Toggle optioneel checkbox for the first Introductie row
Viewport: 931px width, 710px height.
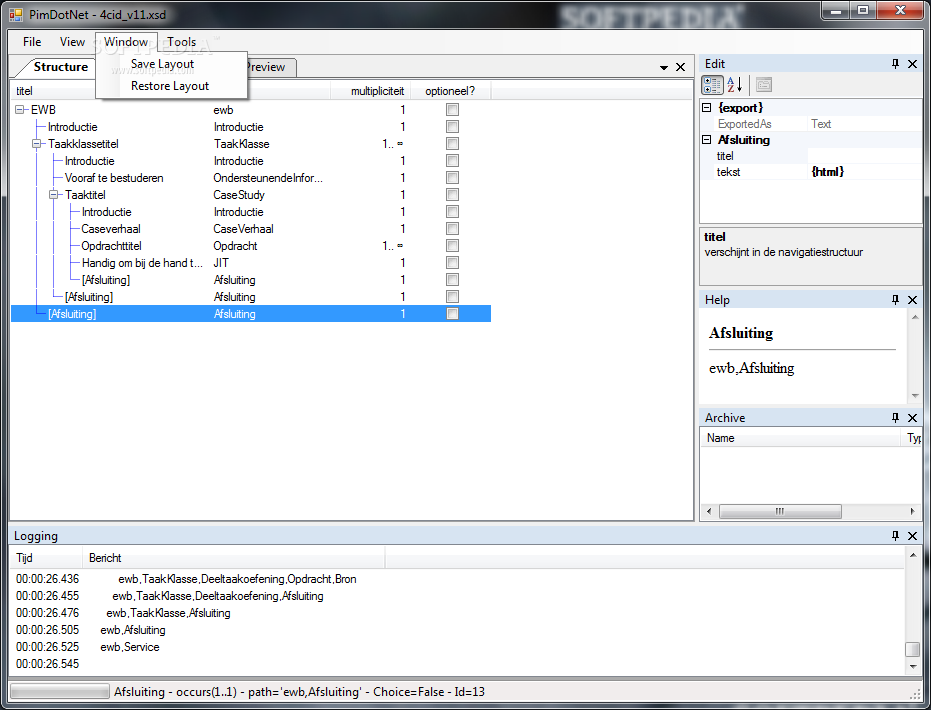[x=452, y=126]
